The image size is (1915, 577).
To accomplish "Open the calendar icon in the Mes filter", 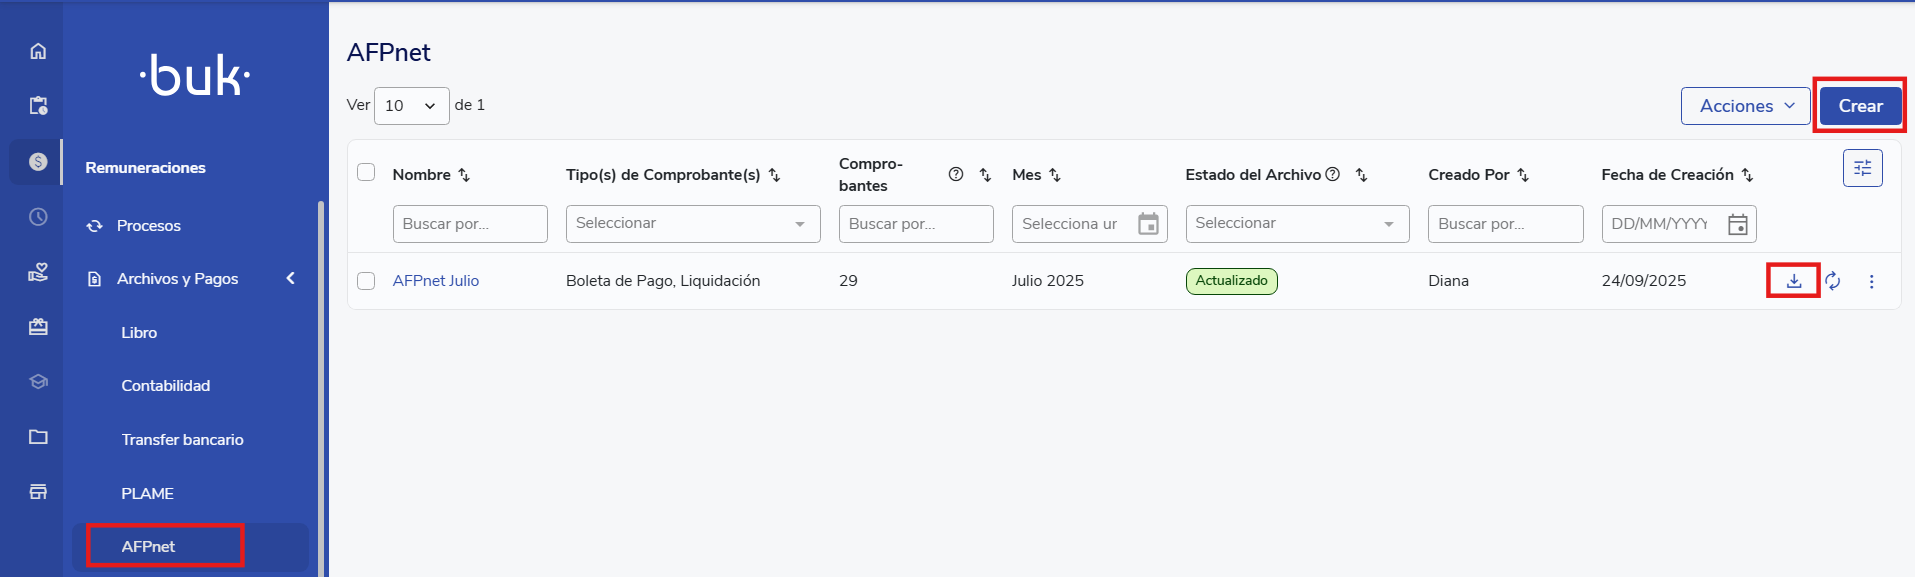I will [x=1148, y=224].
